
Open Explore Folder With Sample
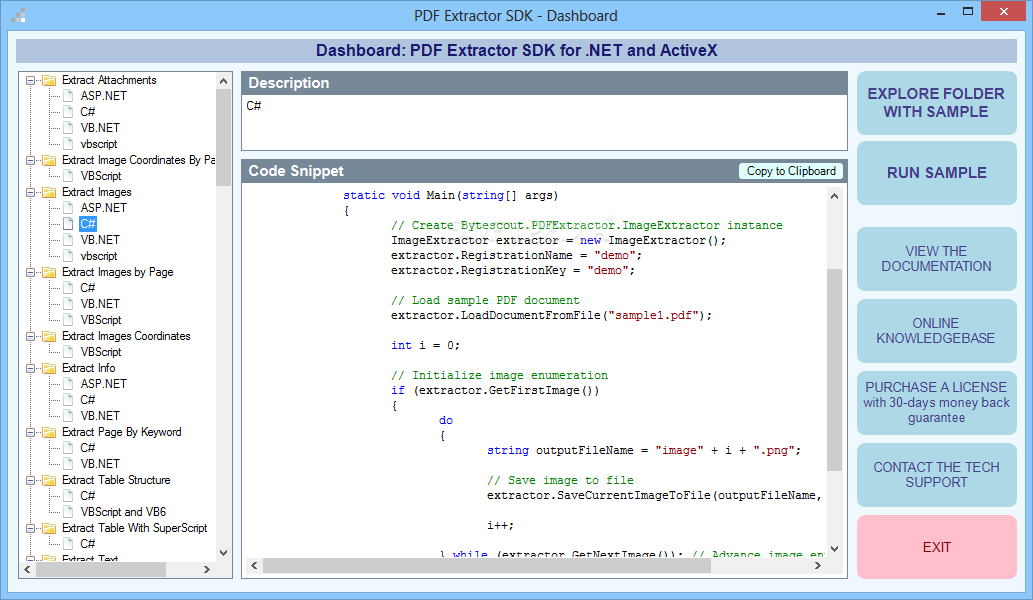coord(936,103)
